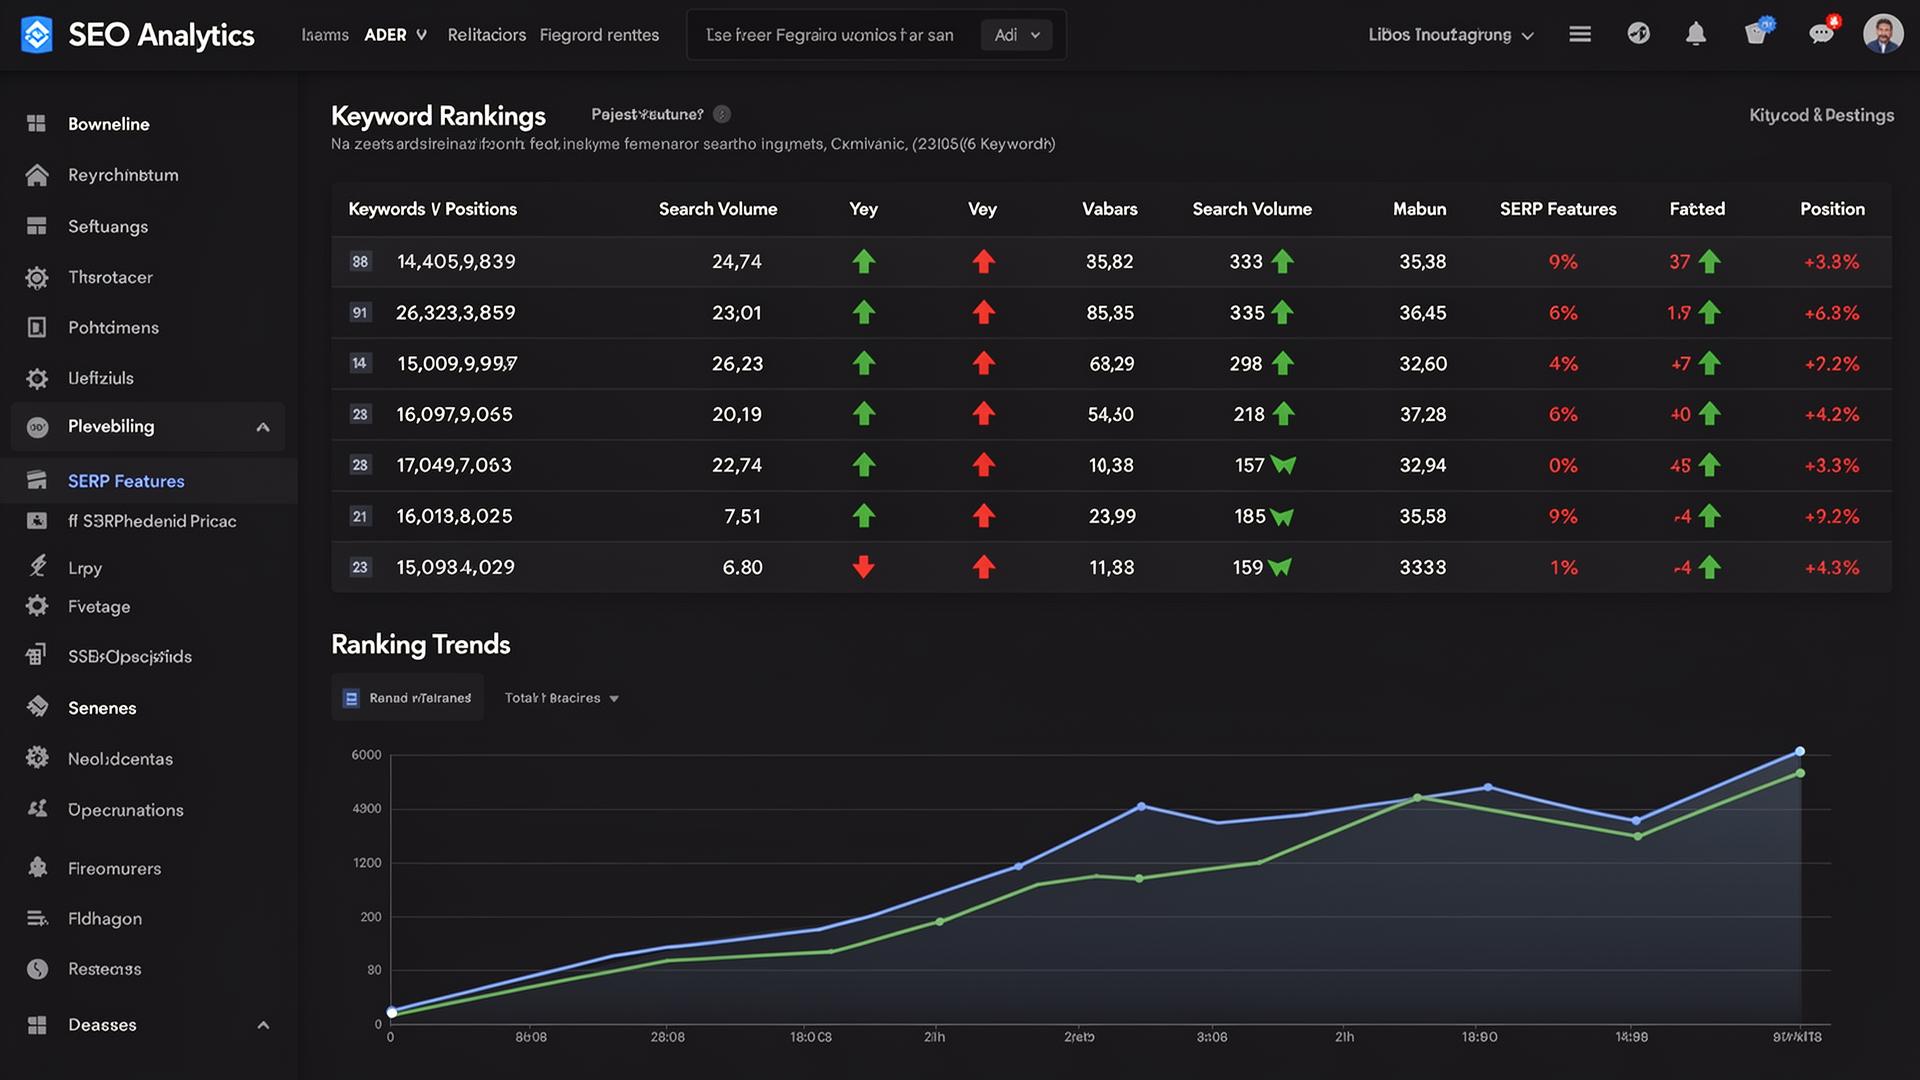Open the Total Bracires dropdown
The height and width of the screenshot is (1080, 1920).
tap(561, 698)
